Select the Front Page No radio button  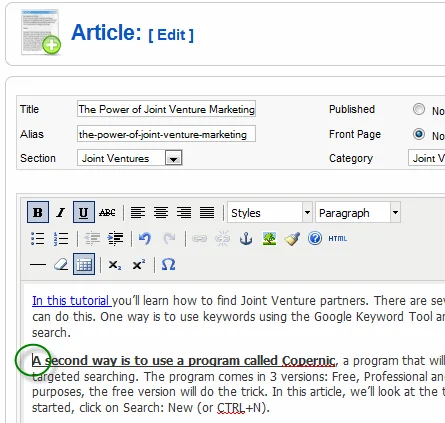click(419, 134)
